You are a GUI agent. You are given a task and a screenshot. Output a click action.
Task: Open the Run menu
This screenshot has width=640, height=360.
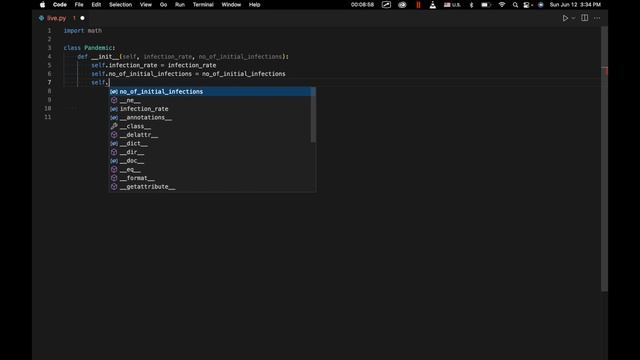[180, 5]
